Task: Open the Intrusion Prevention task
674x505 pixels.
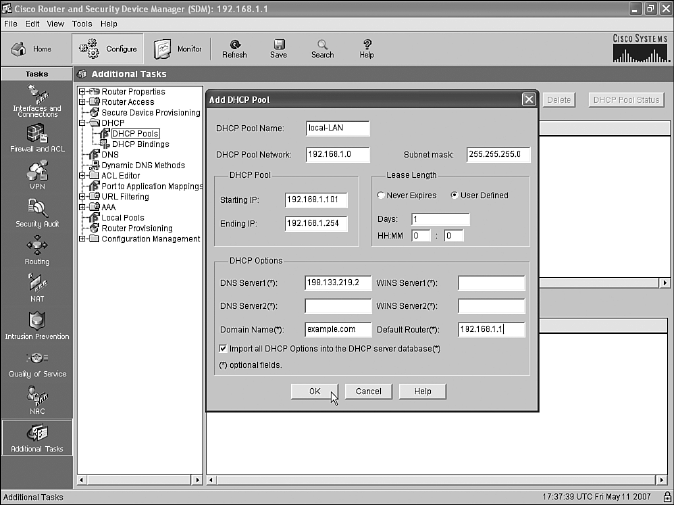Action: pos(37,326)
